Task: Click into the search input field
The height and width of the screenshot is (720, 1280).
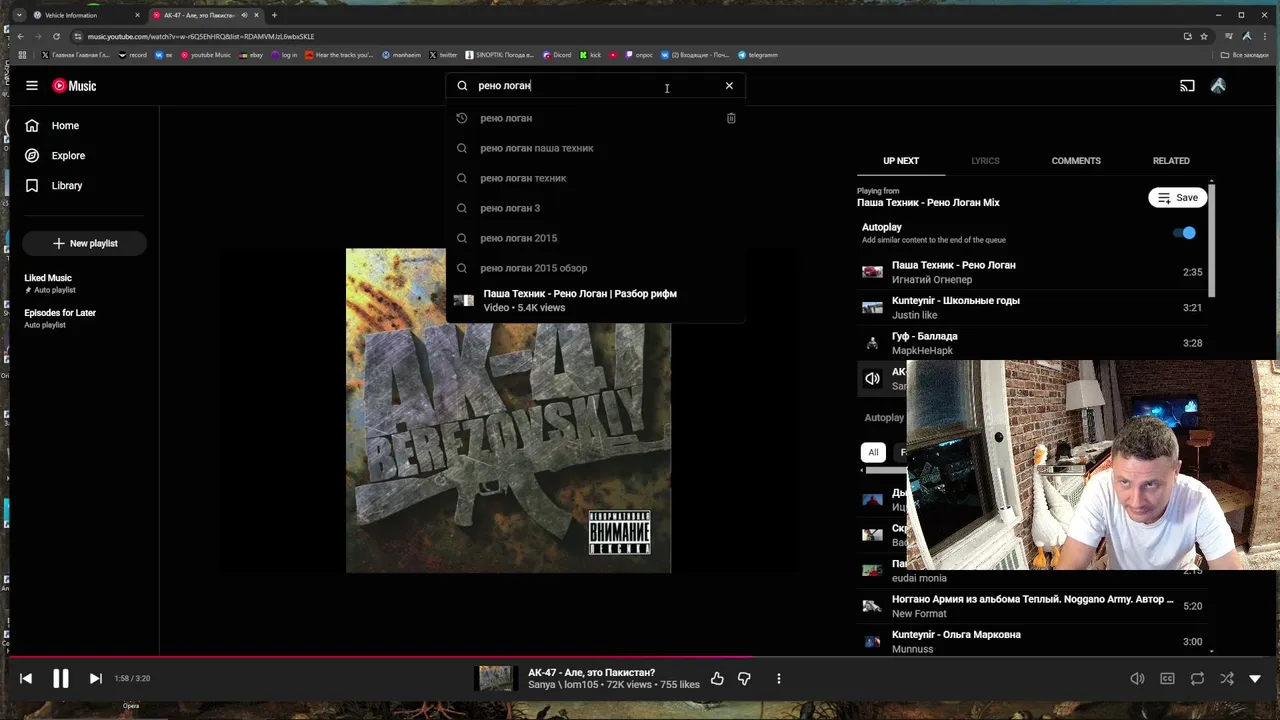Action: pos(595,86)
